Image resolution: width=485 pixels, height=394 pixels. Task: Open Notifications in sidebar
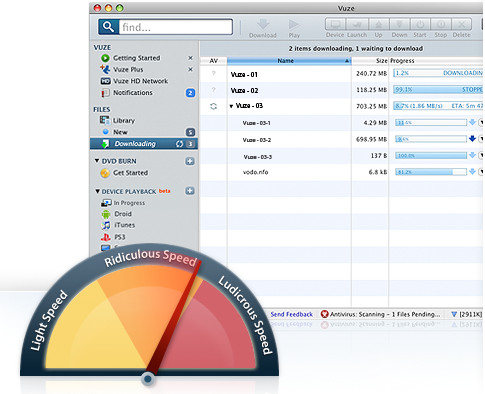pos(133,93)
